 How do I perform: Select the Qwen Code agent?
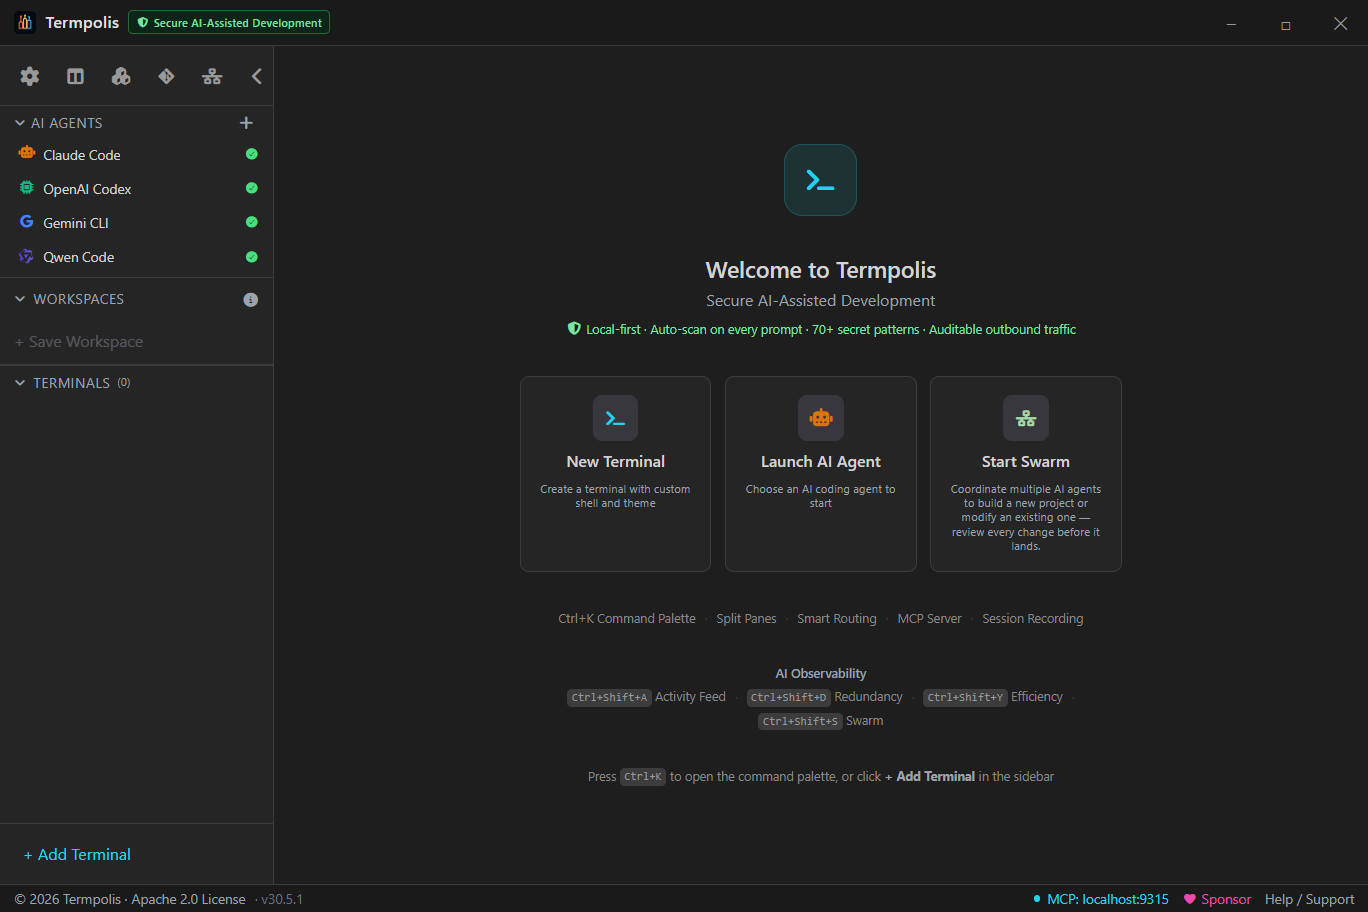click(x=136, y=257)
